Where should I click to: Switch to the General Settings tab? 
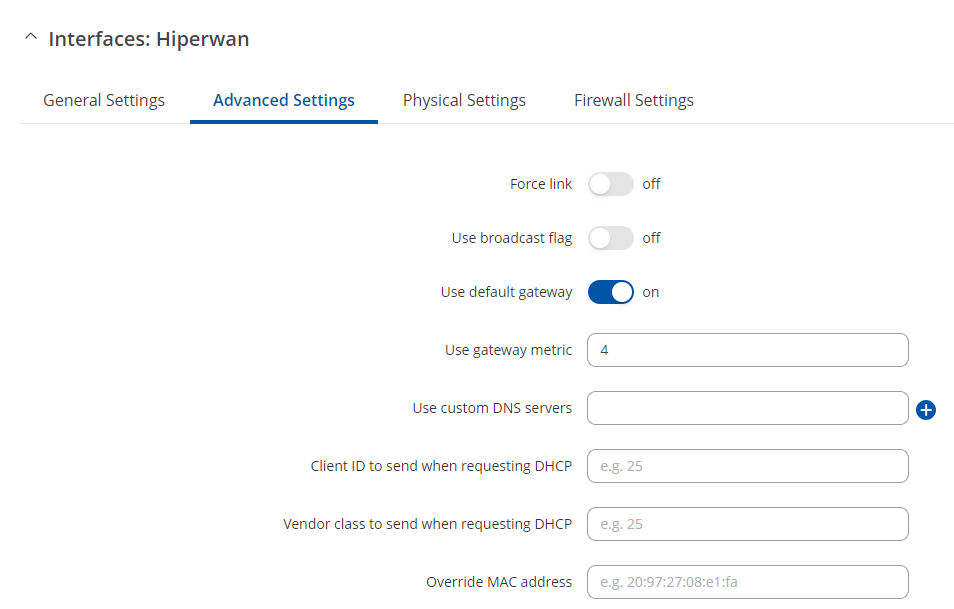(104, 100)
